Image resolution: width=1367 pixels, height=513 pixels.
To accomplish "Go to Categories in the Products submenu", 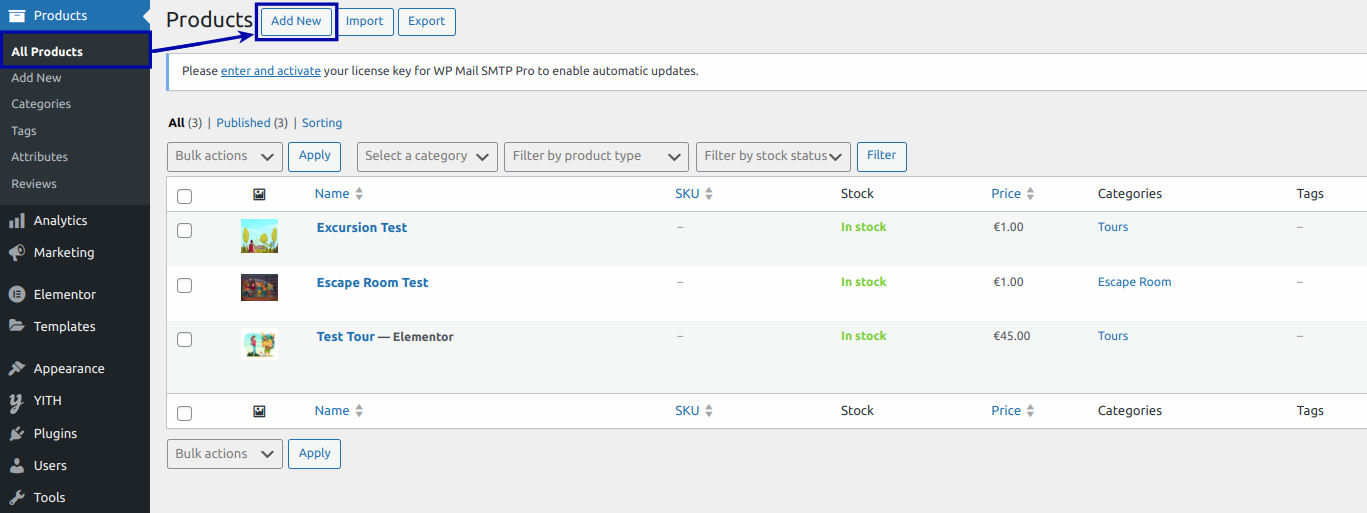I will [x=41, y=104].
